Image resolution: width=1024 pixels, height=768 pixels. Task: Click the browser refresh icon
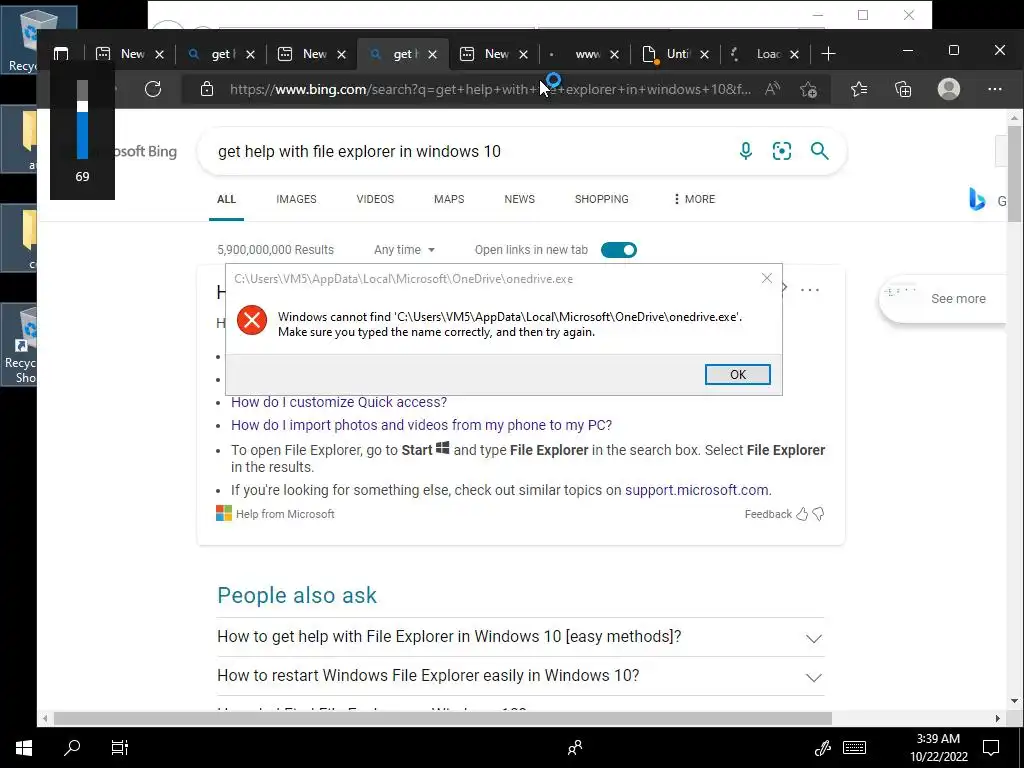click(x=153, y=89)
